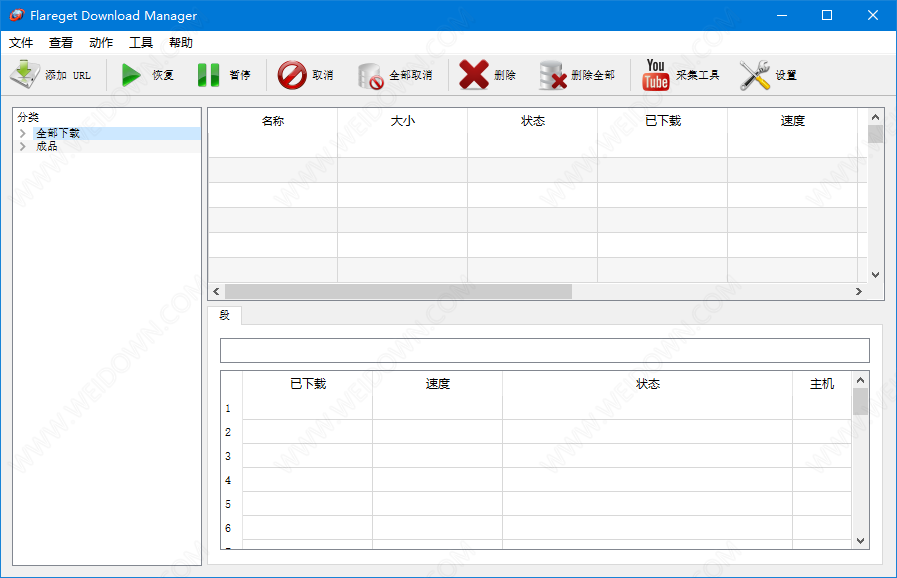
Task: Click the Flareget app icon in title bar
Action: click(17, 15)
